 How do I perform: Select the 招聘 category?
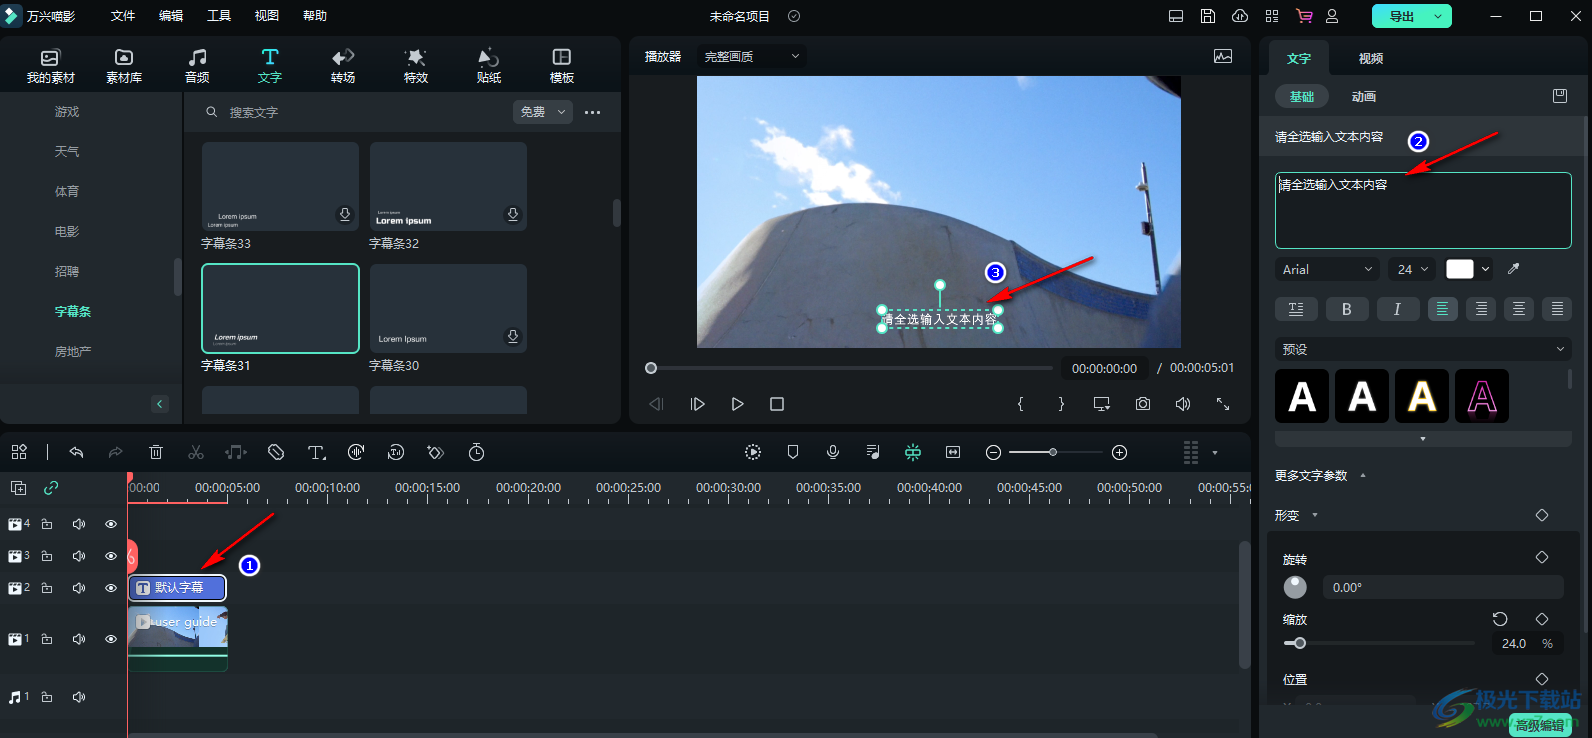point(67,271)
